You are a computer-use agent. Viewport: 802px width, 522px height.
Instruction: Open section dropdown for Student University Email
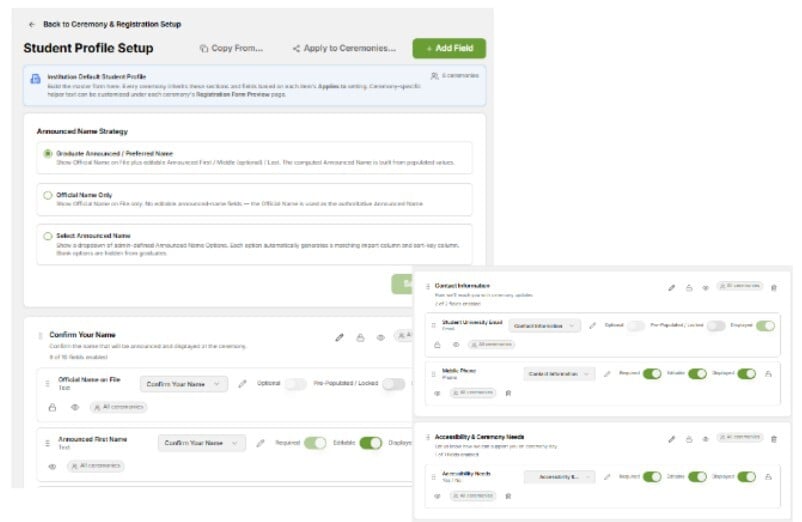tap(544, 326)
